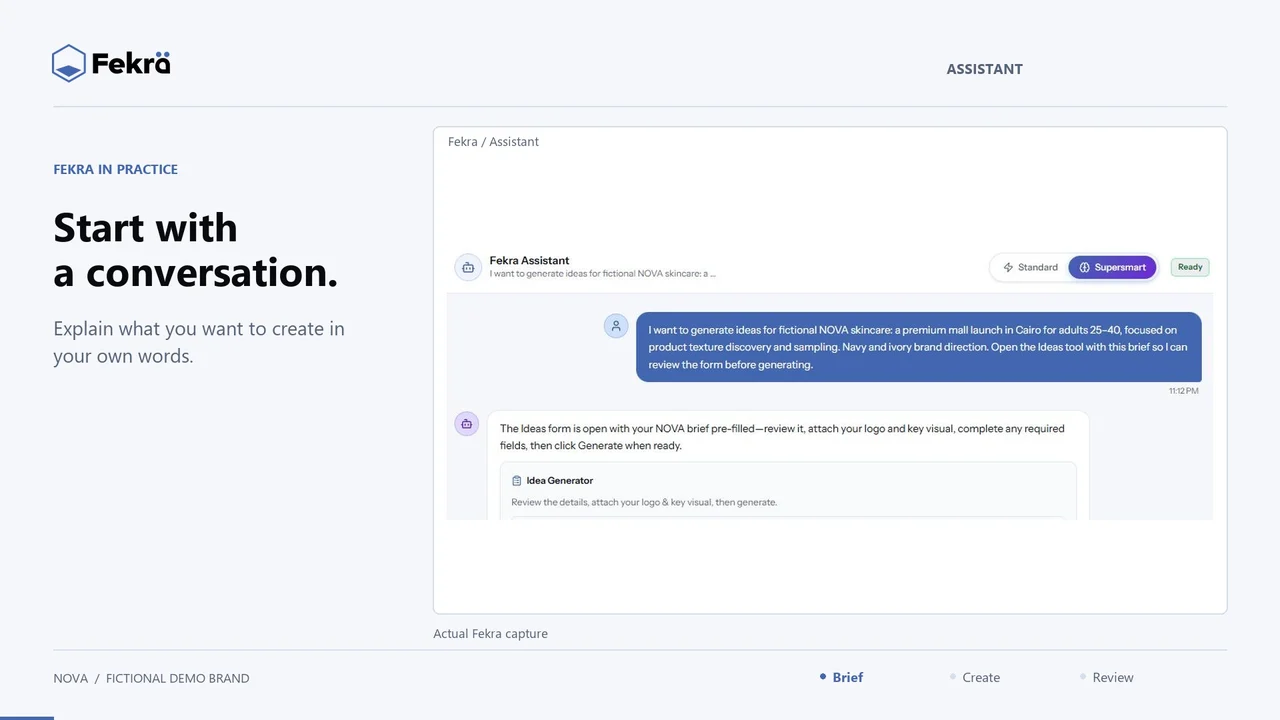This screenshot has width=1280, height=720.
Task: Go to the Review step
Action: (x=1113, y=677)
